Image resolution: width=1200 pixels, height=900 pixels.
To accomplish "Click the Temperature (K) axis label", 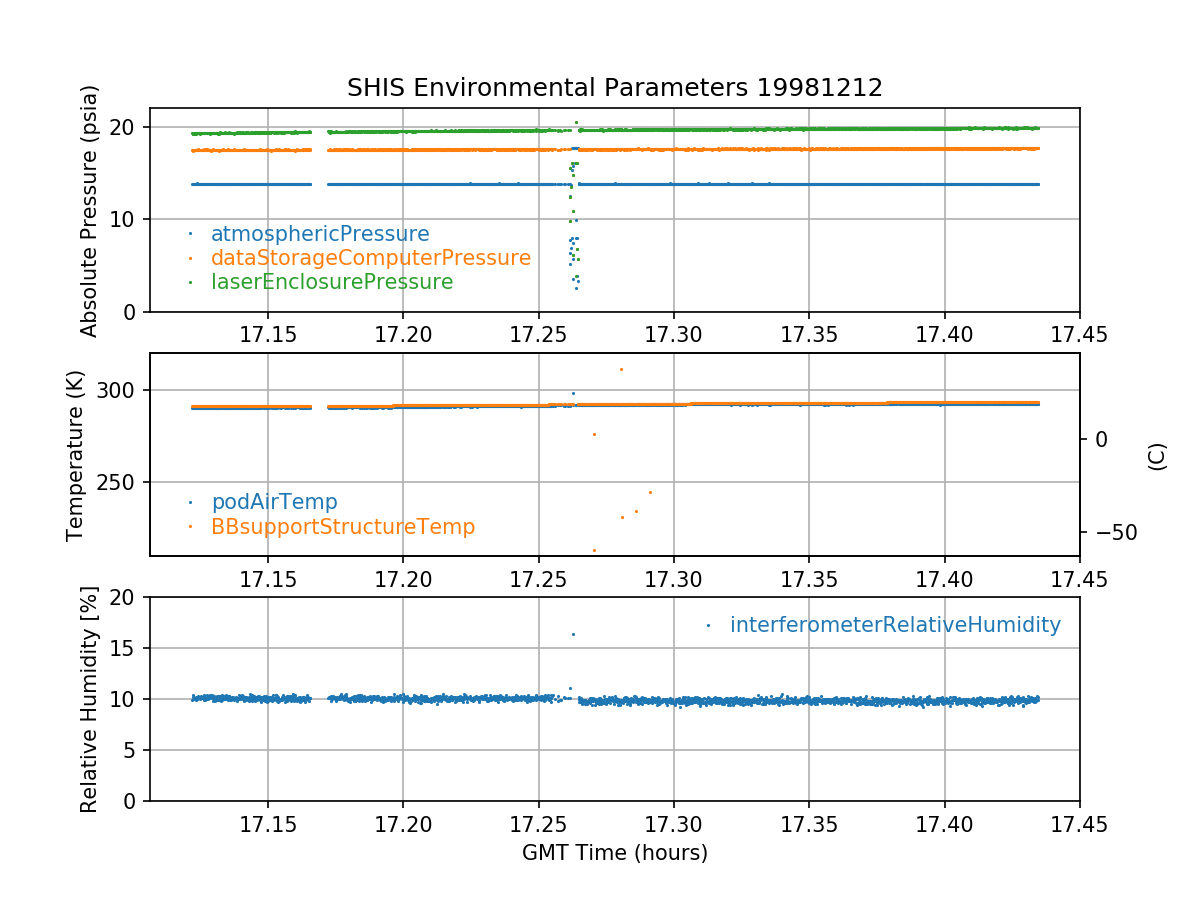I will pos(76,455).
